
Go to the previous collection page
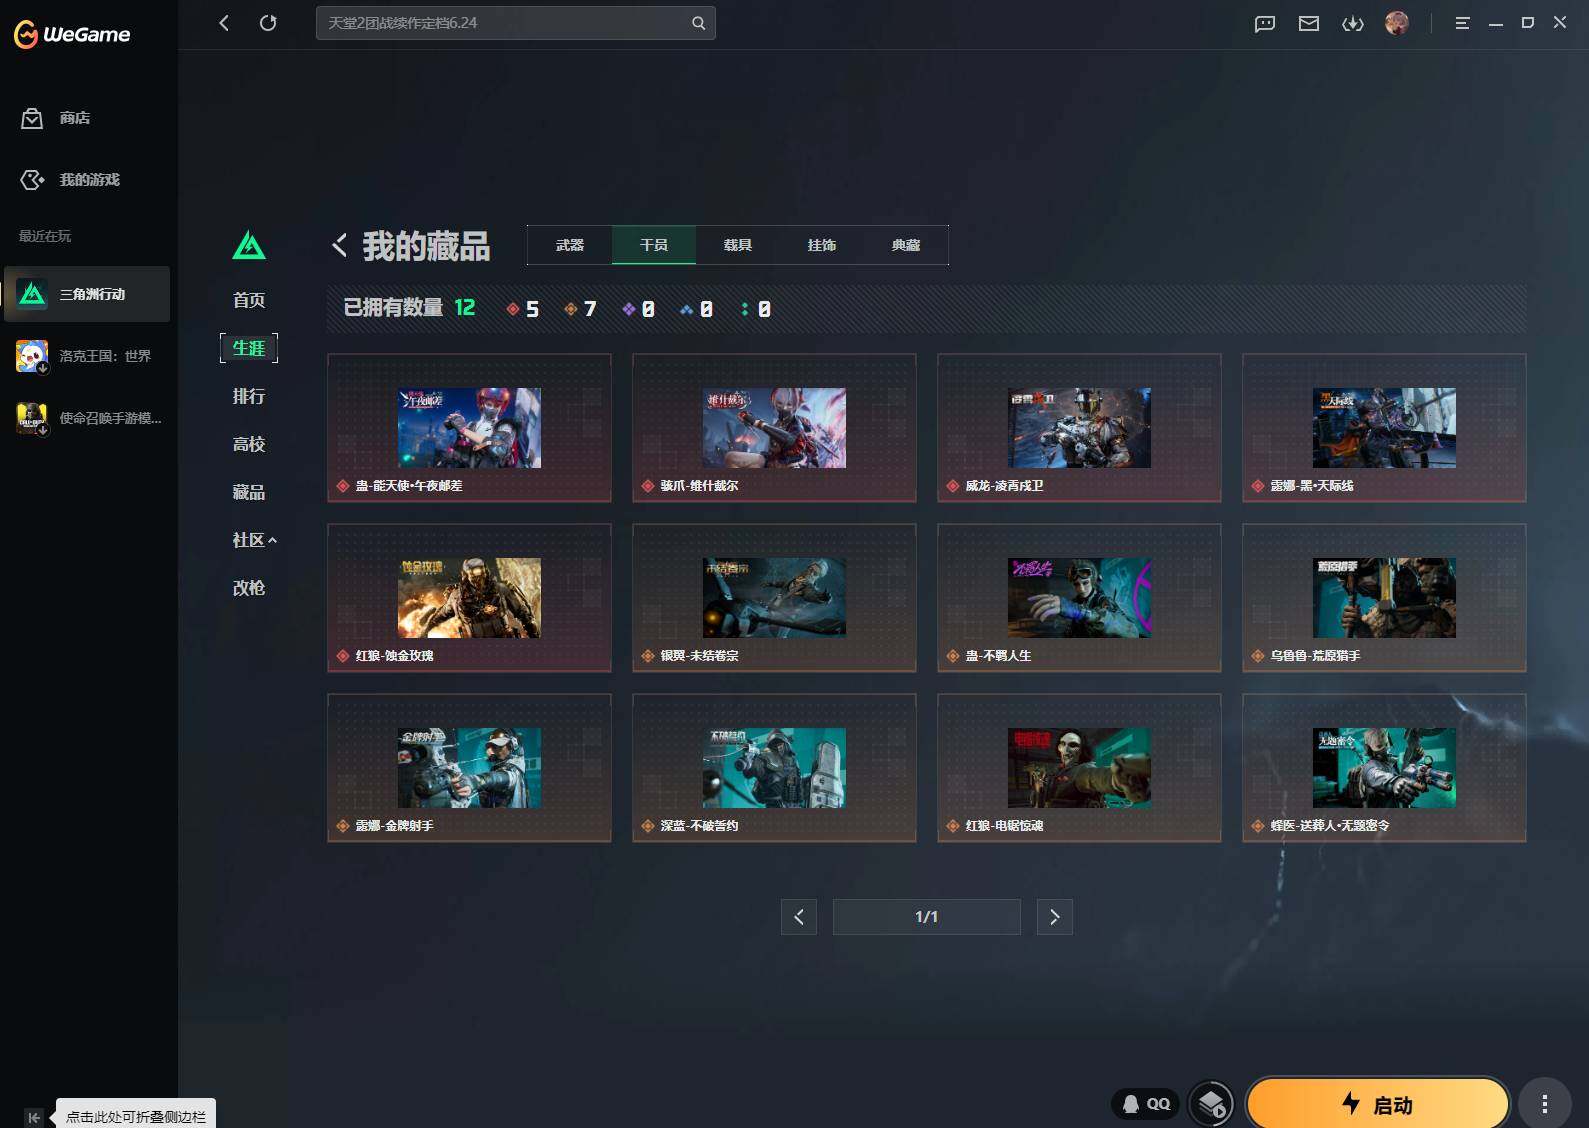[x=799, y=917]
